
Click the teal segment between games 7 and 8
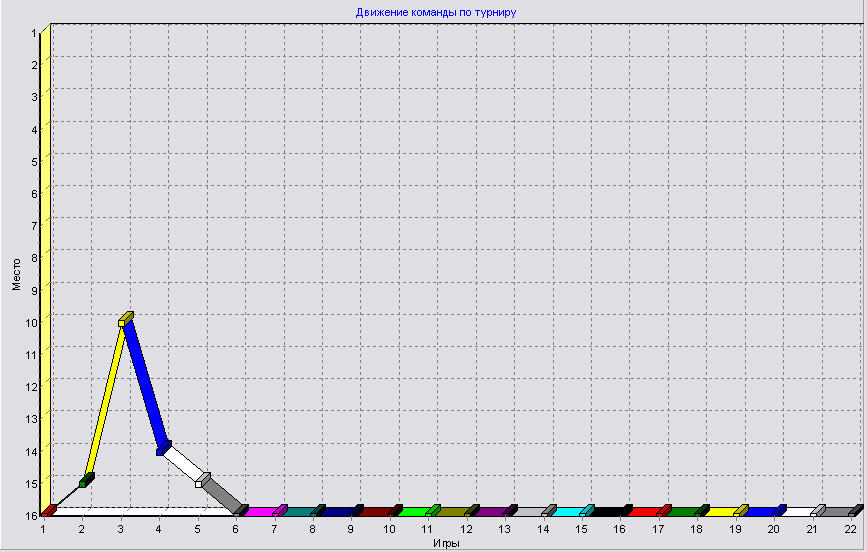point(299,512)
